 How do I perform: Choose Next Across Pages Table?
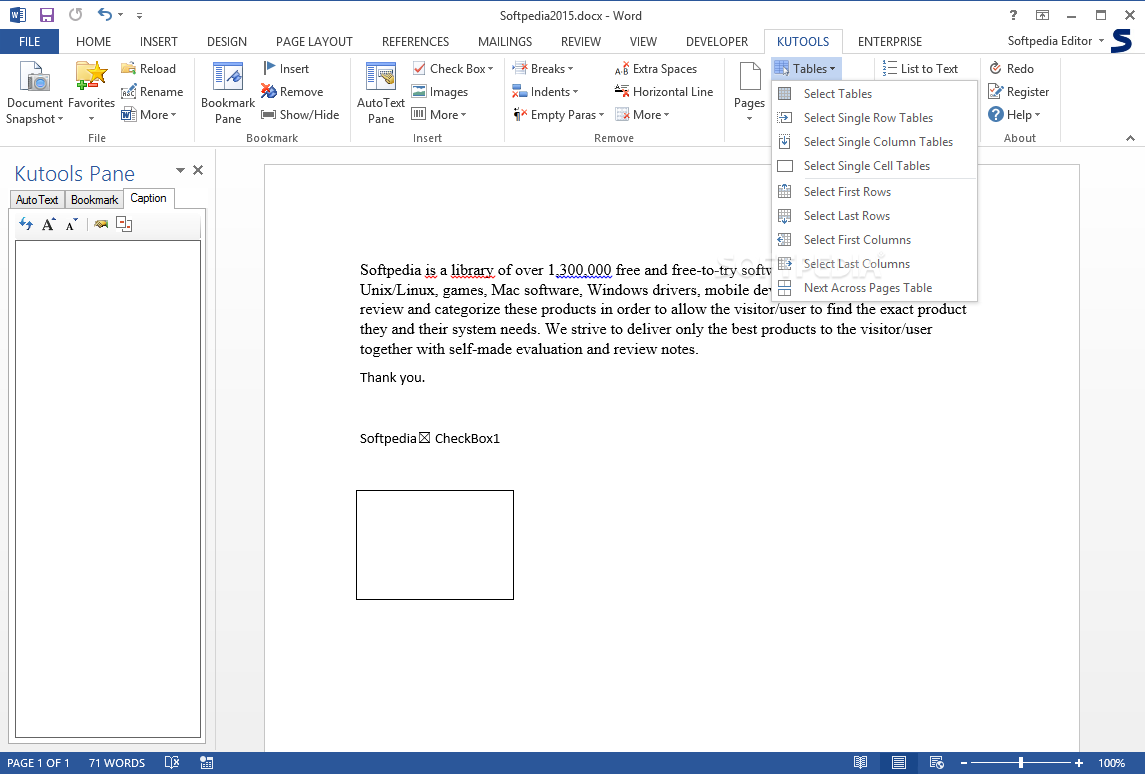point(874,288)
